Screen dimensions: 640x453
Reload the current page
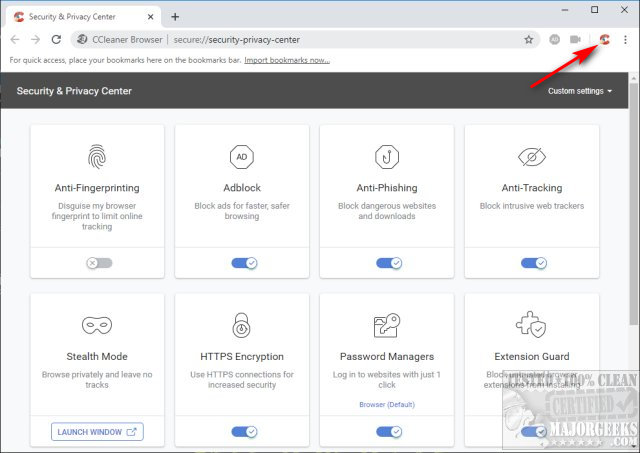[x=56, y=40]
